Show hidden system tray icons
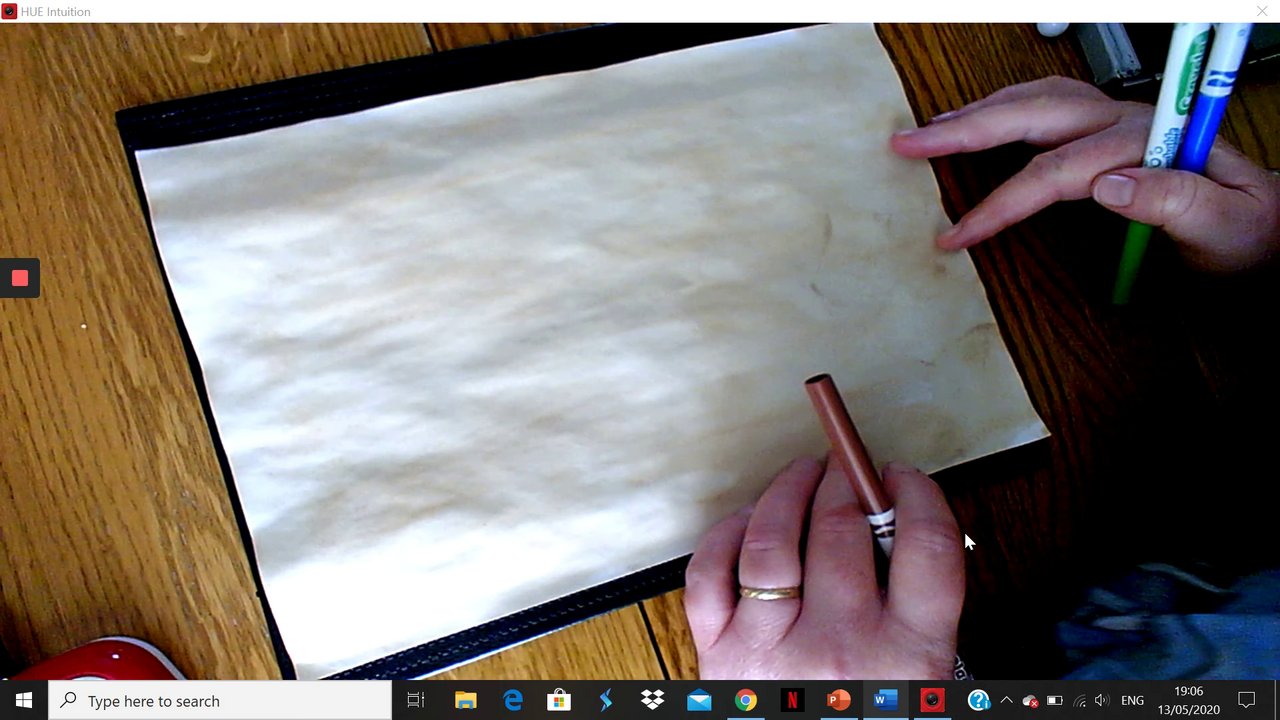 tap(1006, 700)
